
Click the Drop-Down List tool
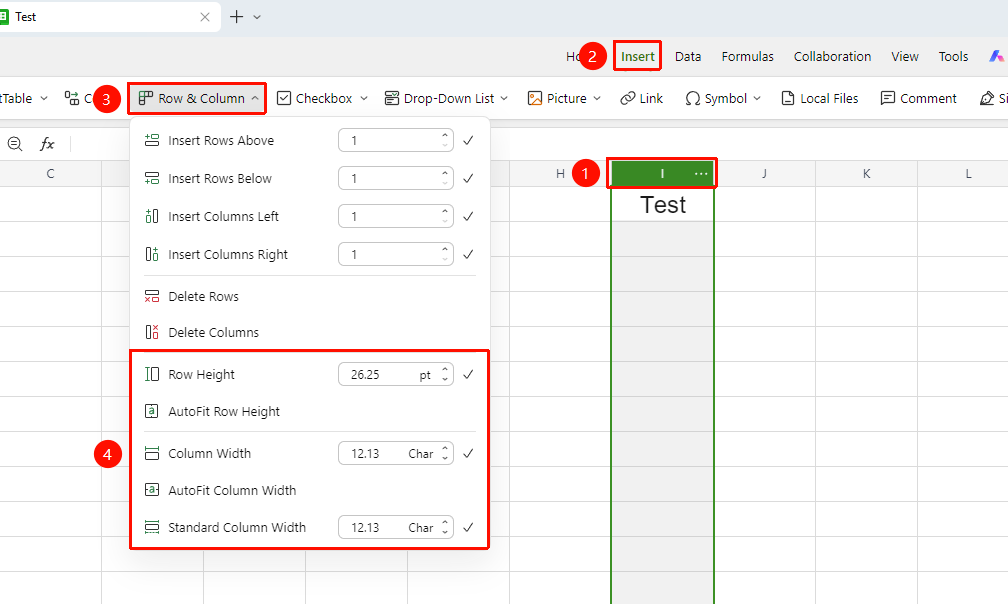[x=440, y=98]
